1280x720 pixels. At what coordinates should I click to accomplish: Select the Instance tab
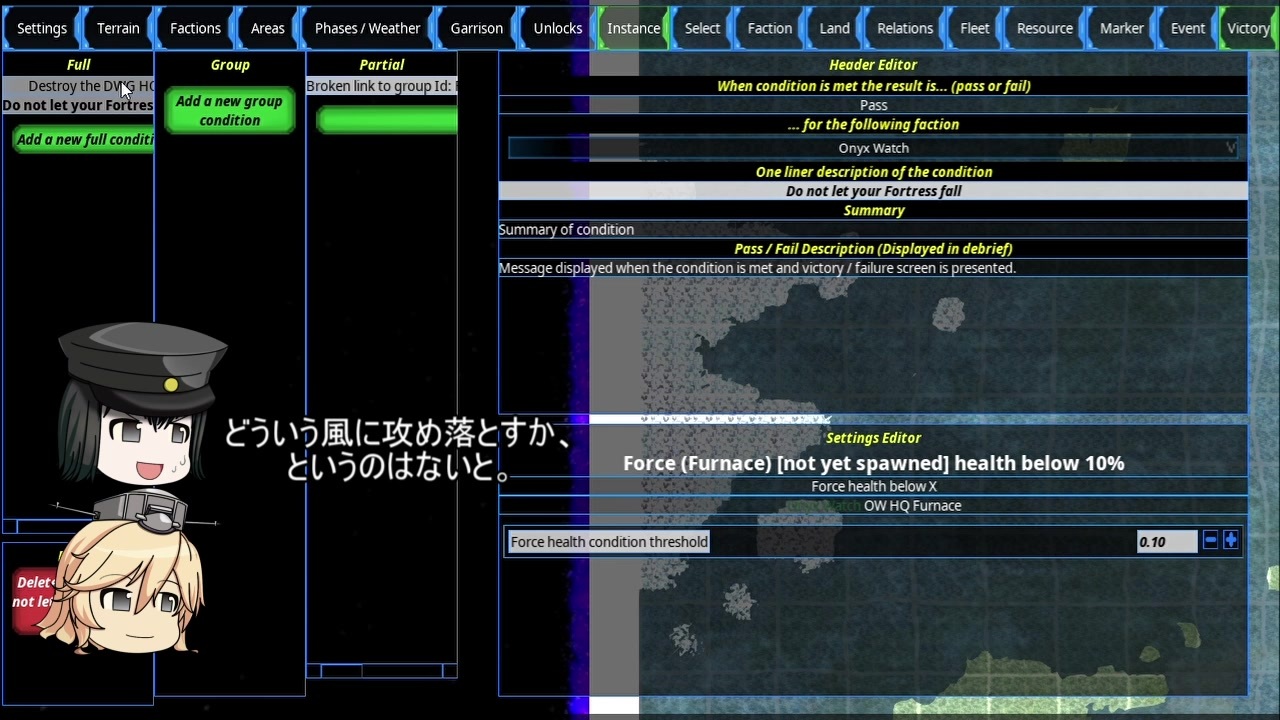coord(633,28)
